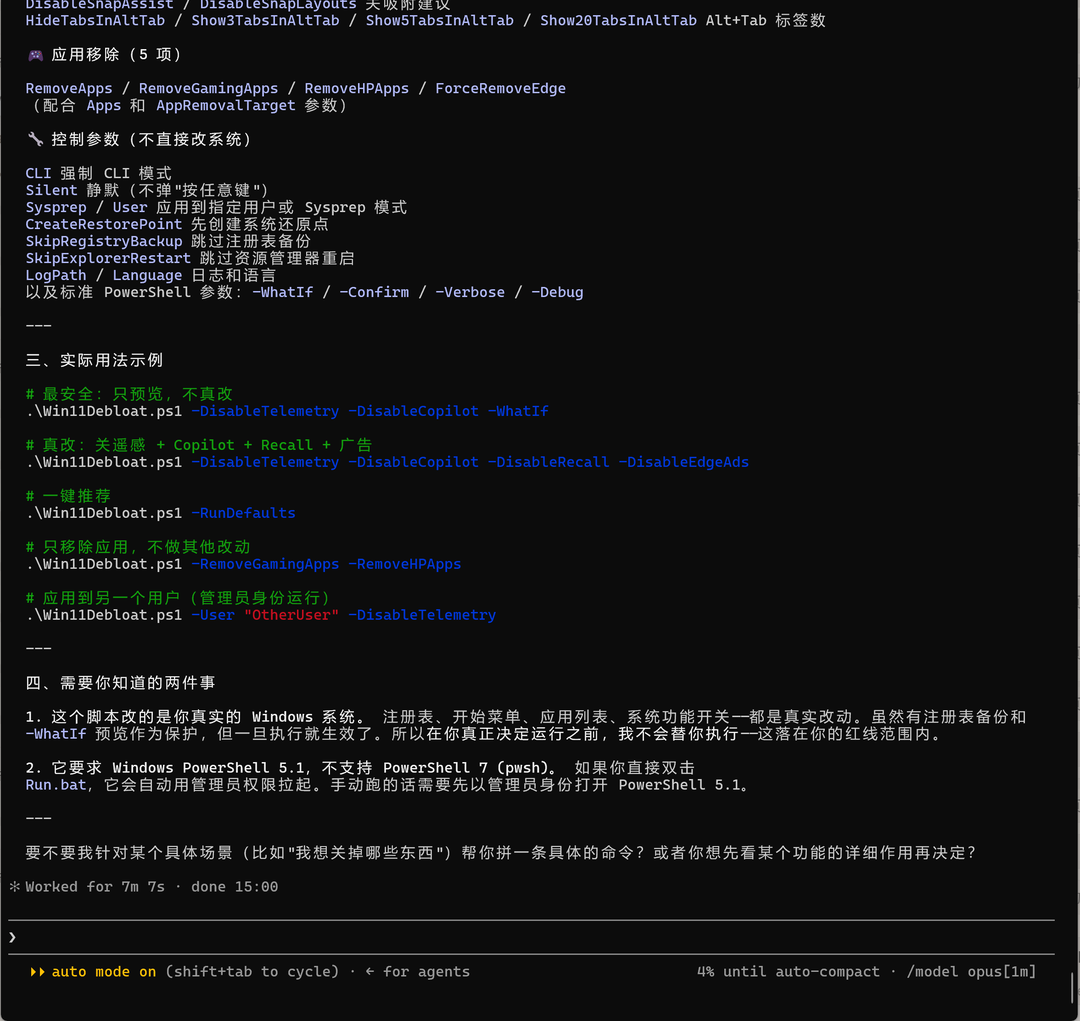This screenshot has width=1080, height=1021.
Task: Click '-DisableRecall' in example command
Action: pyautogui.click(x=548, y=462)
